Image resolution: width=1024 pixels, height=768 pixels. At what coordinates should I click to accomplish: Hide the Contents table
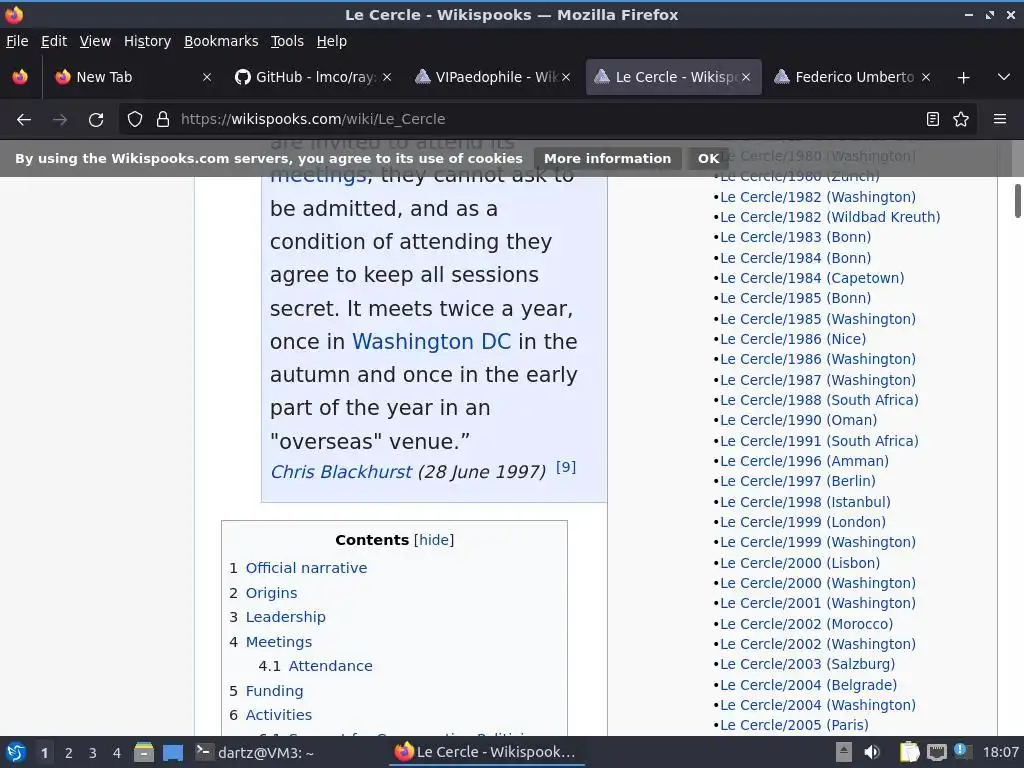tap(434, 540)
